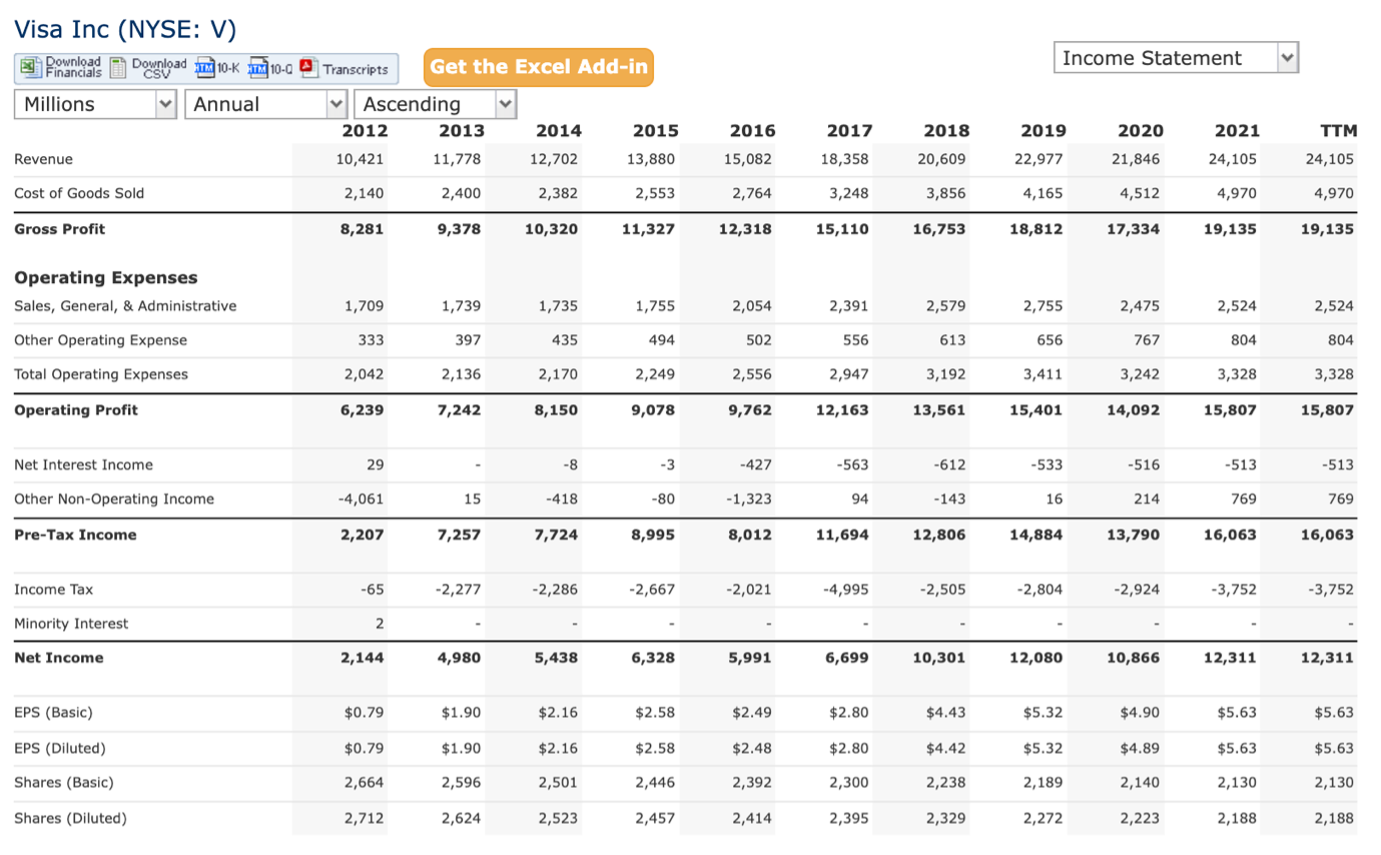Select the 2012 column header
The width and height of the screenshot is (1381, 855).
[x=365, y=130]
